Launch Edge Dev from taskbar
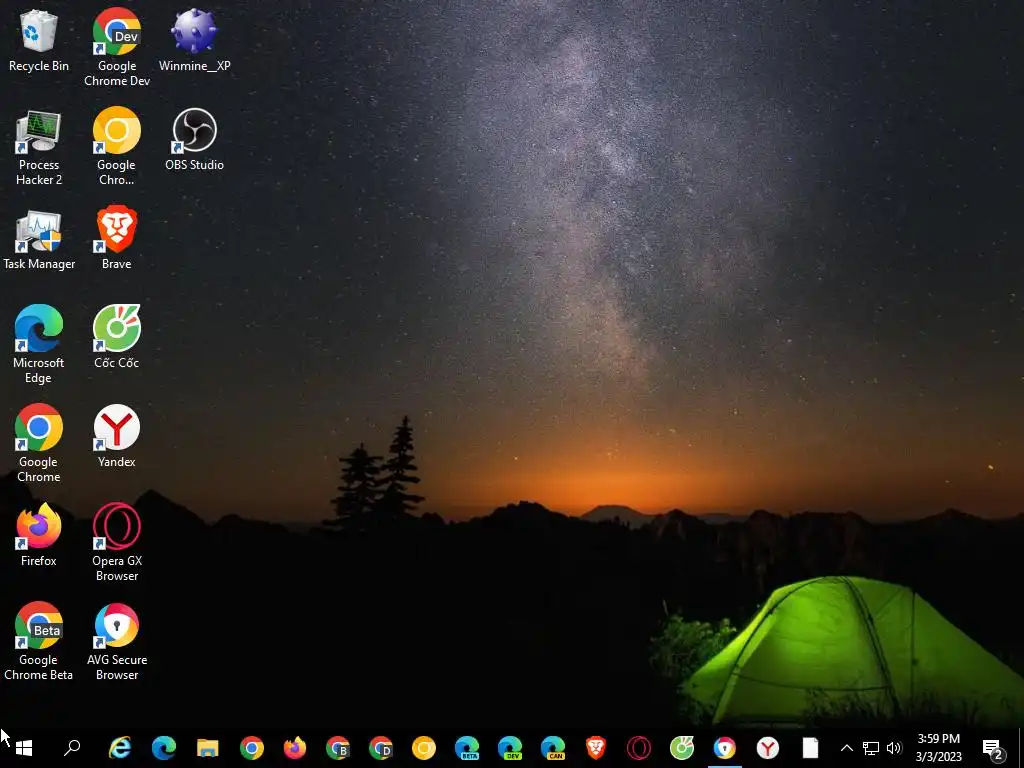 (510, 748)
